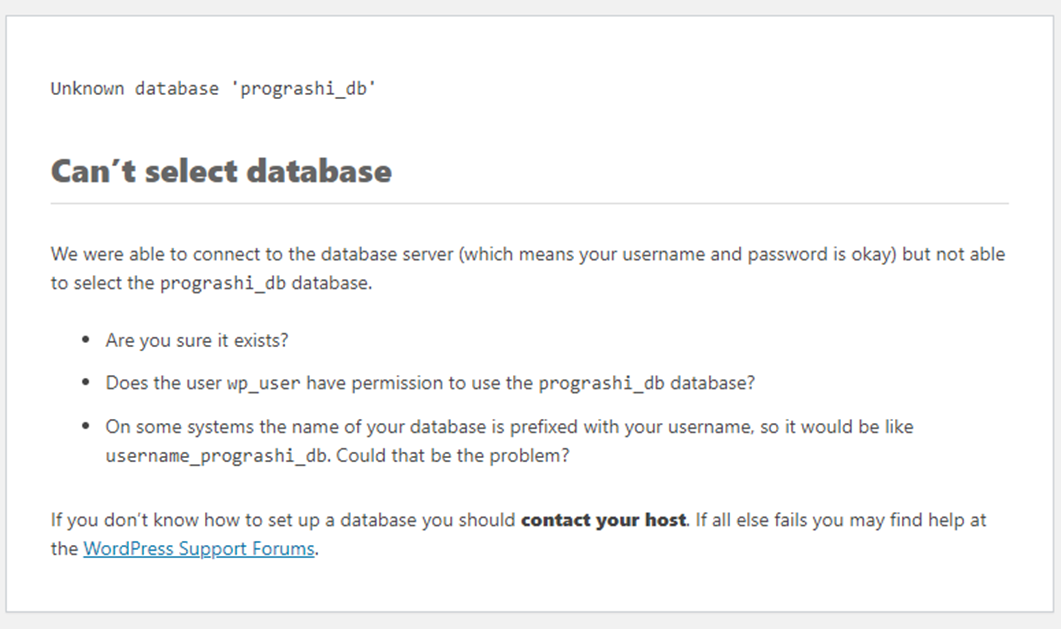Click the horizontal divider under the heading
The height and width of the screenshot is (629, 1061).
(x=529, y=203)
